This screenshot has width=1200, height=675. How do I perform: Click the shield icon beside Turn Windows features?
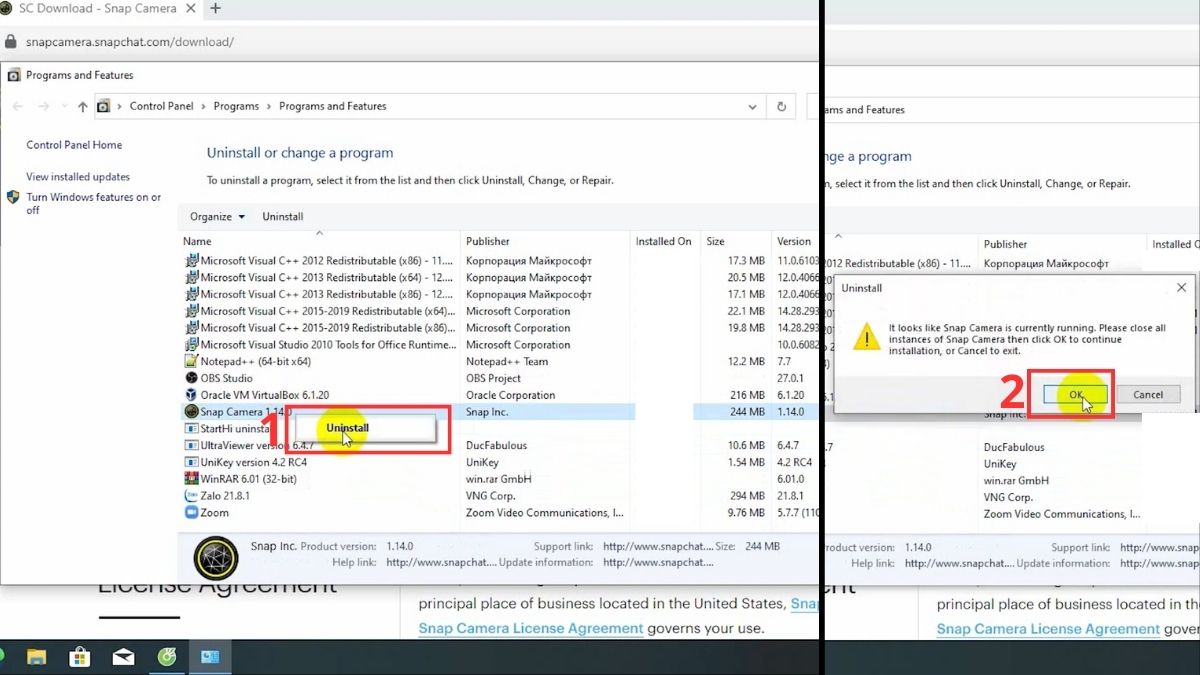click(13, 198)
